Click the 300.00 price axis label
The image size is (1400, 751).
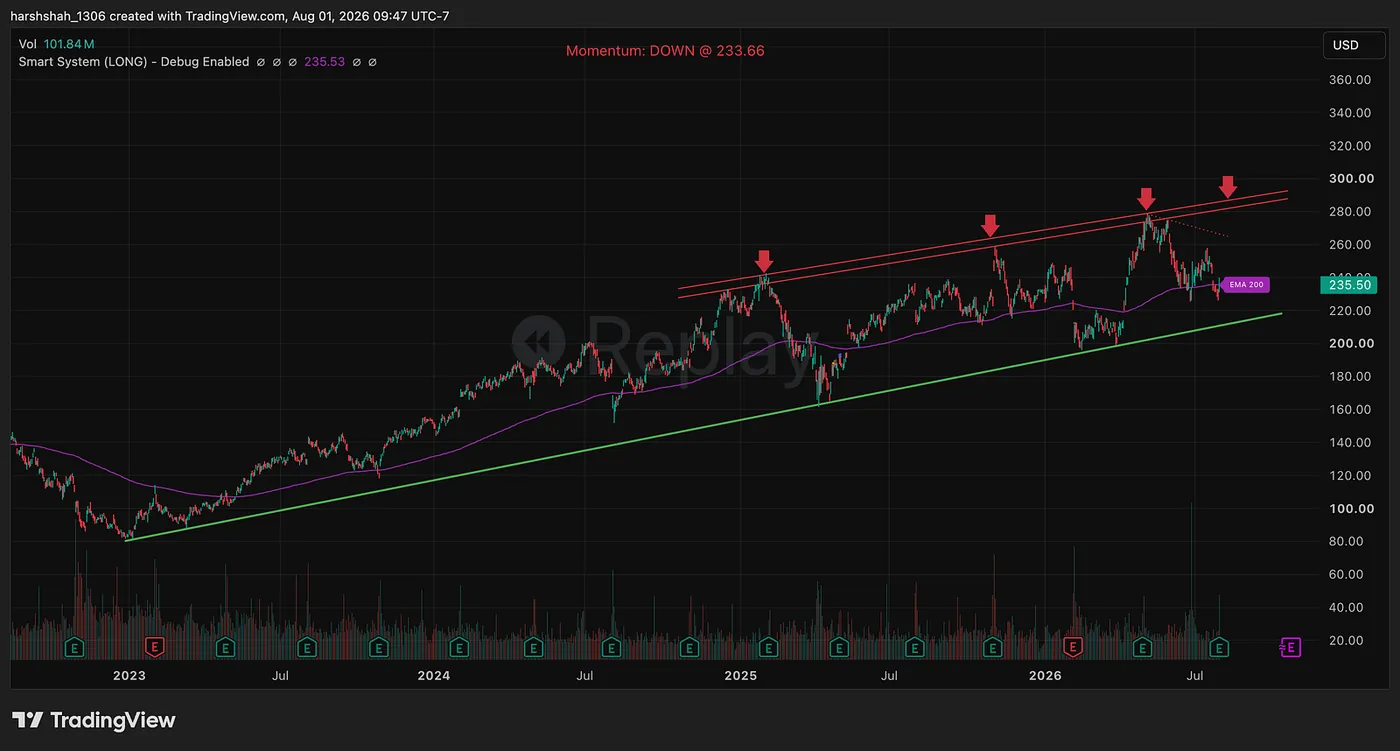point(1350,179)
